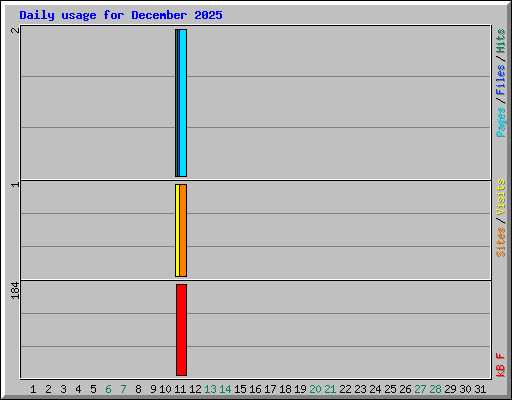Click the cyan Pages bar for day 11
The width and height of the screenshot is (512, 400).
[x=183, y=103]
